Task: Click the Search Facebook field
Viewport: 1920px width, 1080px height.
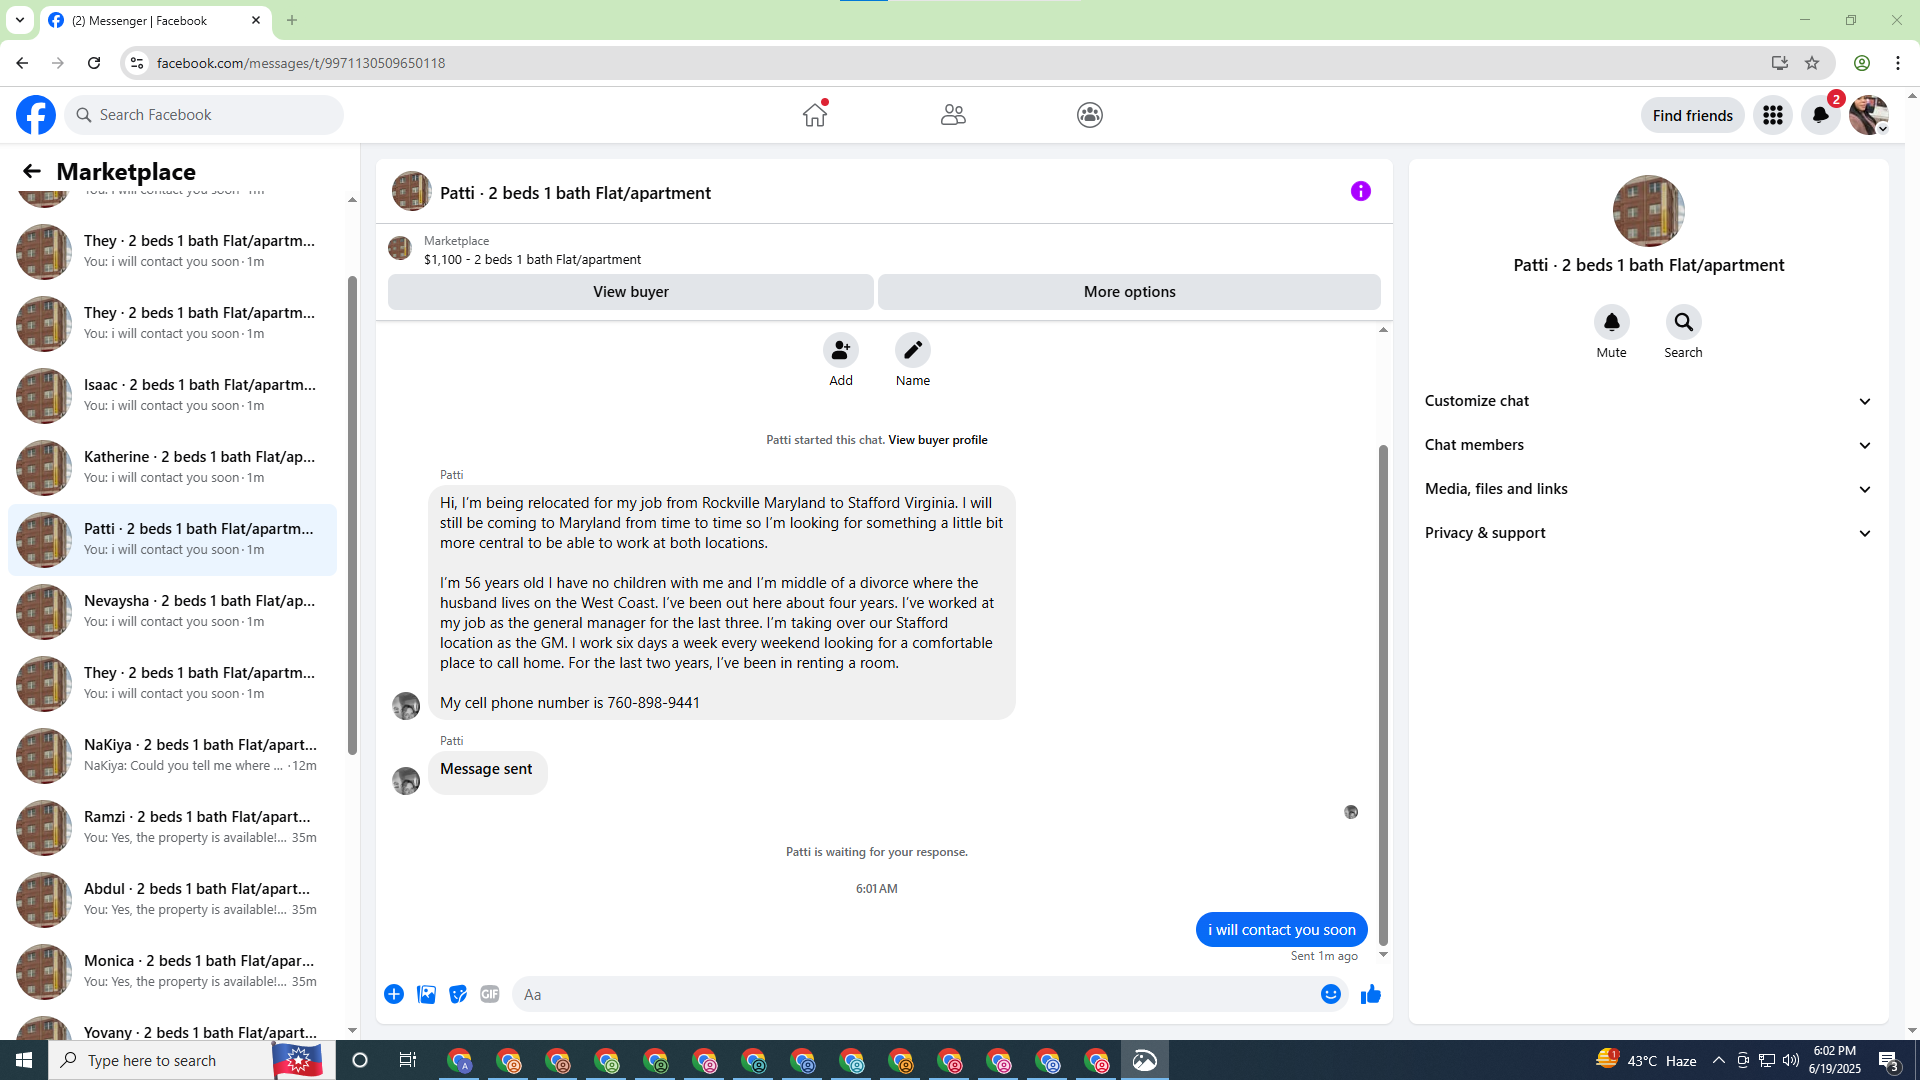Action: pyautogui.click(x=204, y=115)
